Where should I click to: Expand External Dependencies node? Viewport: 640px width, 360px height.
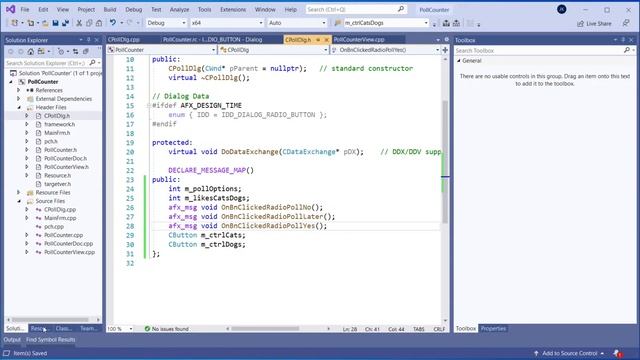[18, 98]
